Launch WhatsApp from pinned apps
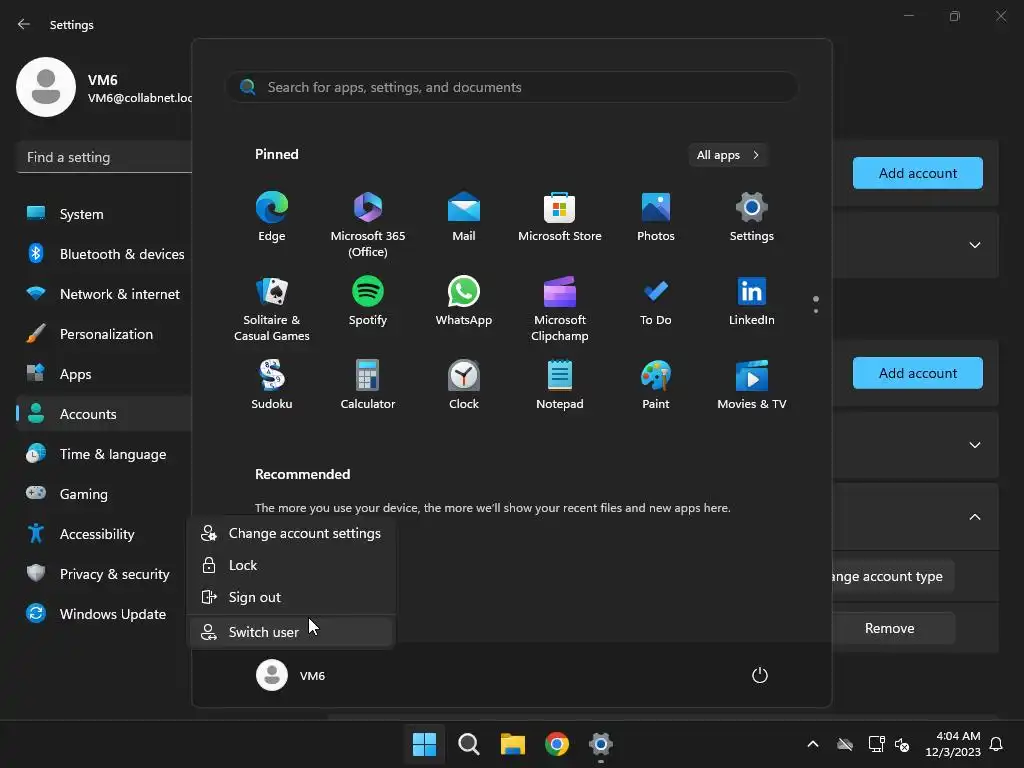The height and width of the screenshot is (768, 1024). click(x=464, y=301)
